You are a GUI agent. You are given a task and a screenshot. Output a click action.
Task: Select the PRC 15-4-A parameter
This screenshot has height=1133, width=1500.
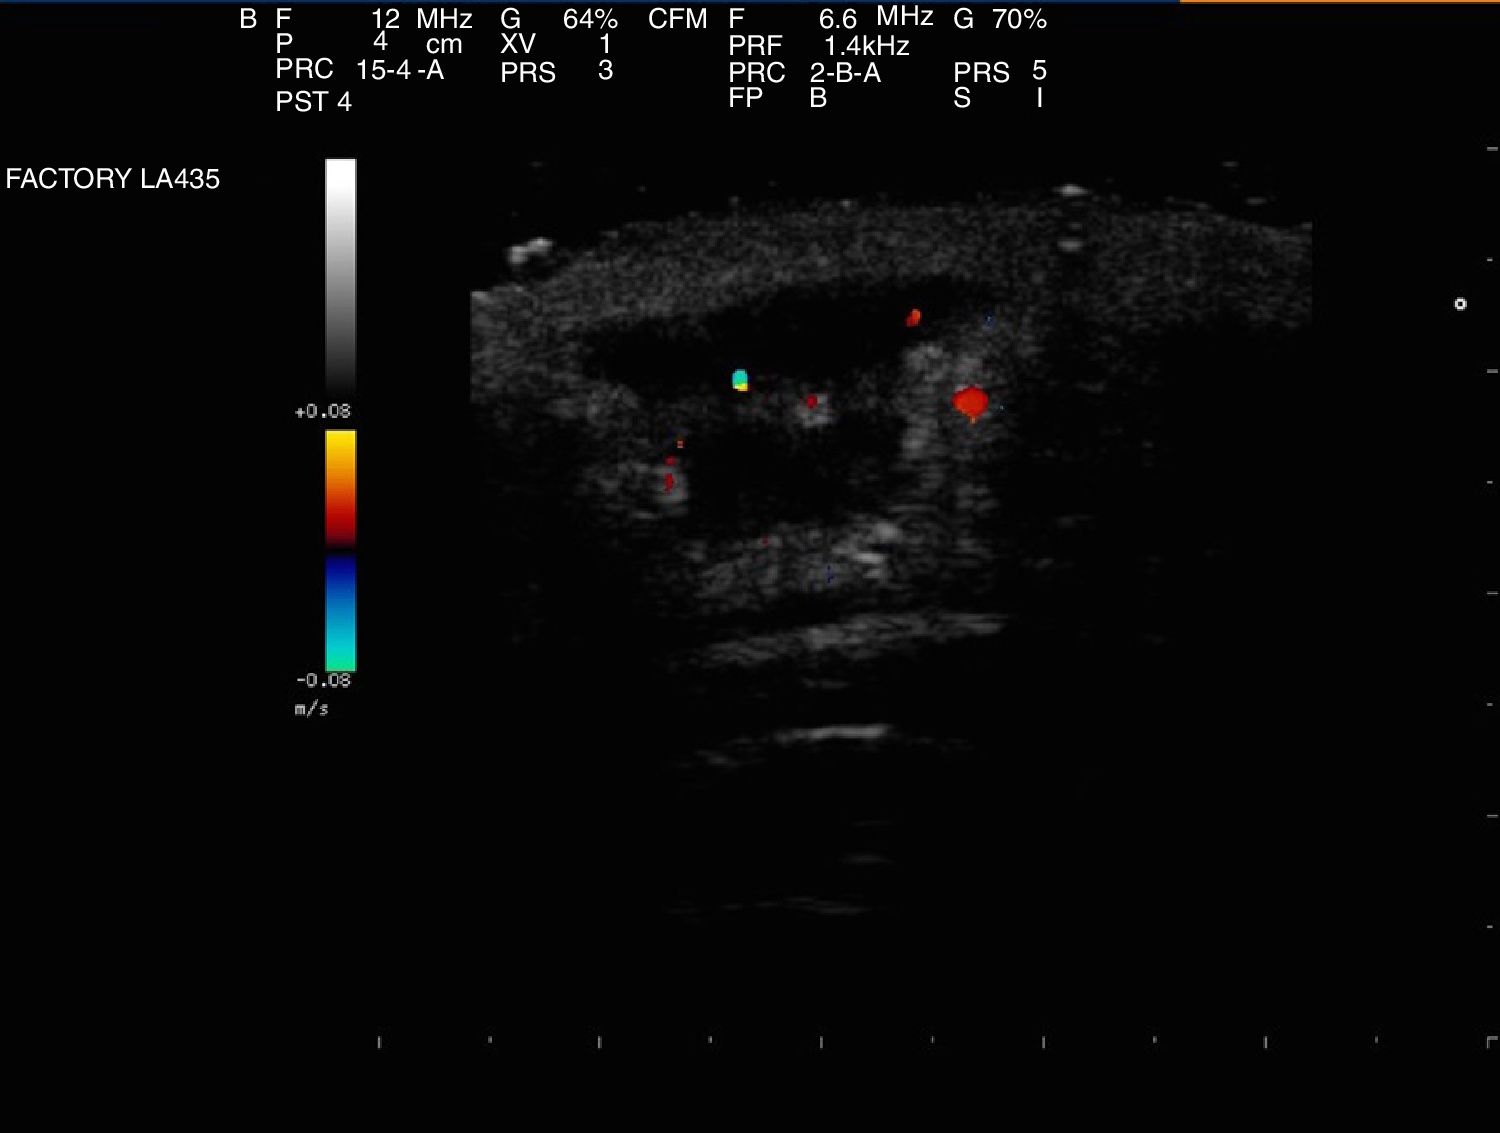coord(399,70)
